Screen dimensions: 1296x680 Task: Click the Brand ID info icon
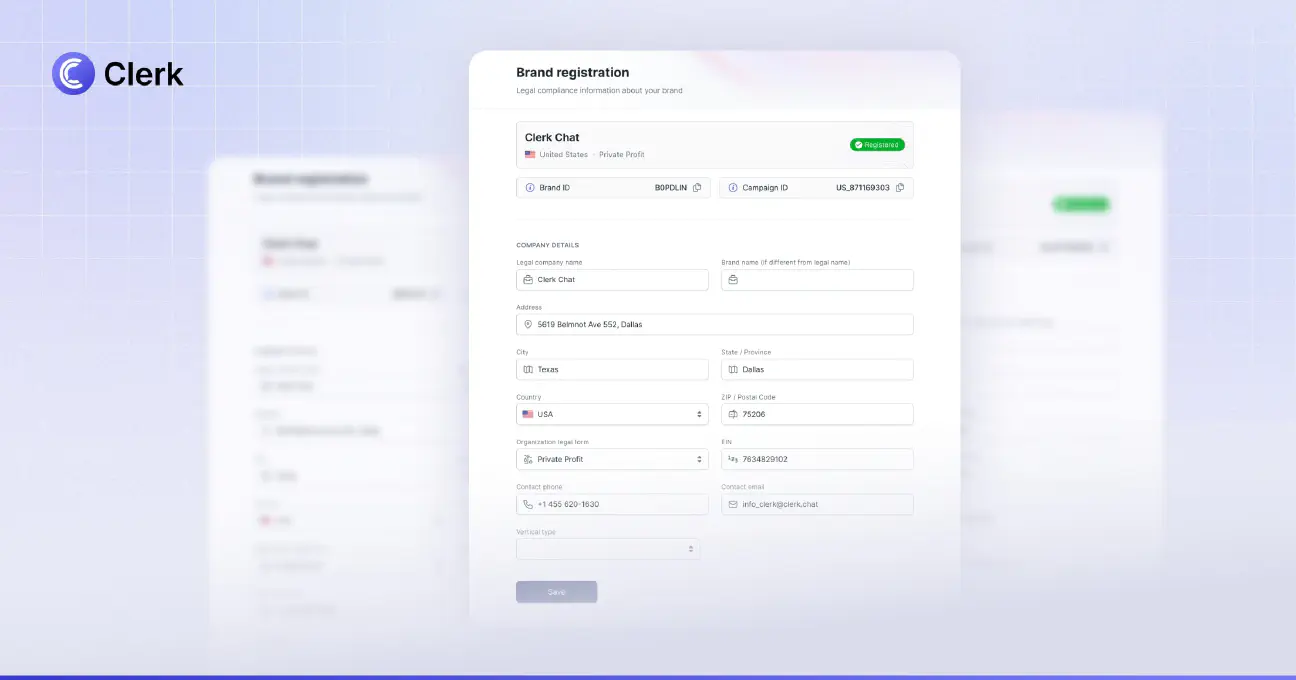[530, 188]
